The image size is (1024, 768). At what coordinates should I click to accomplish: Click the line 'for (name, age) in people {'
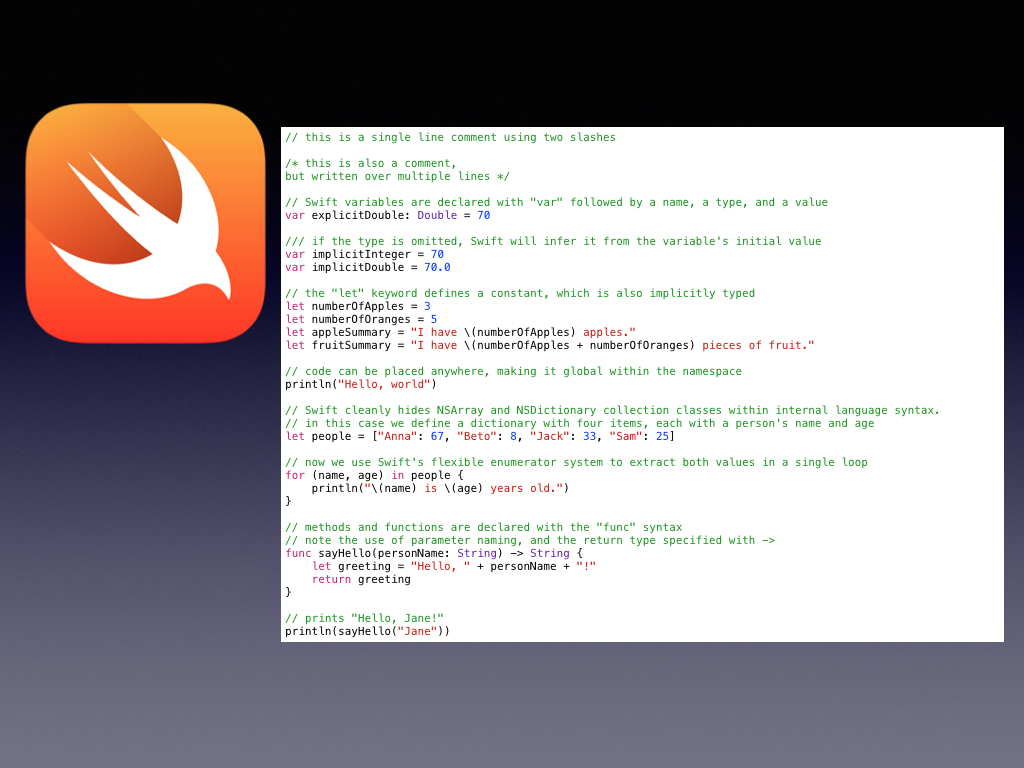[374, 475]
